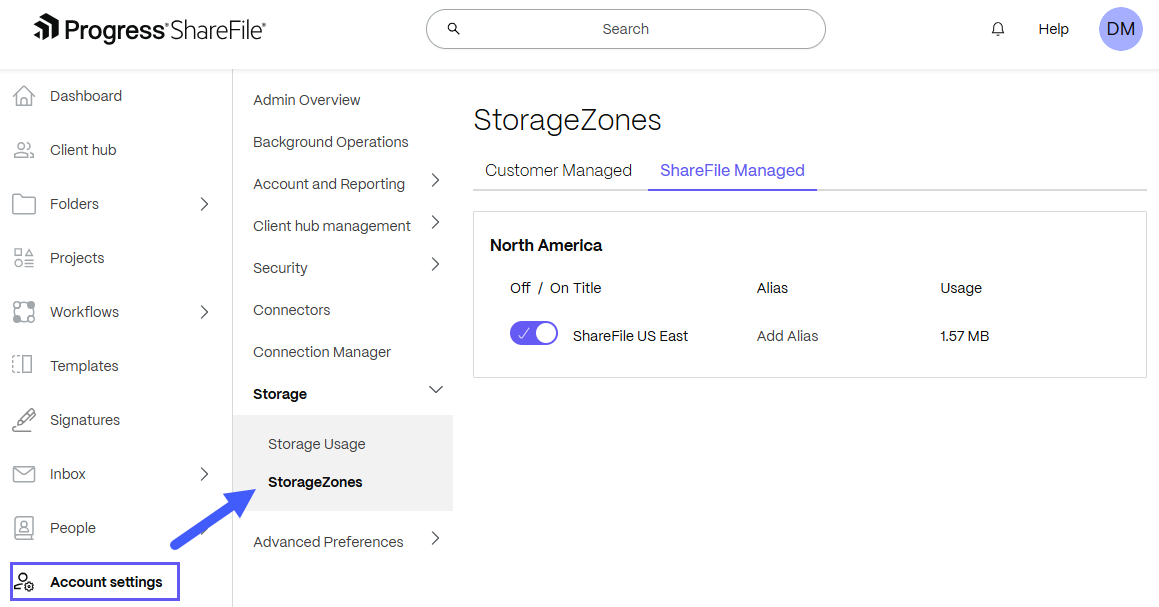Select StorageZones submenu item
1159x607 pixels.
click(315, 482)
